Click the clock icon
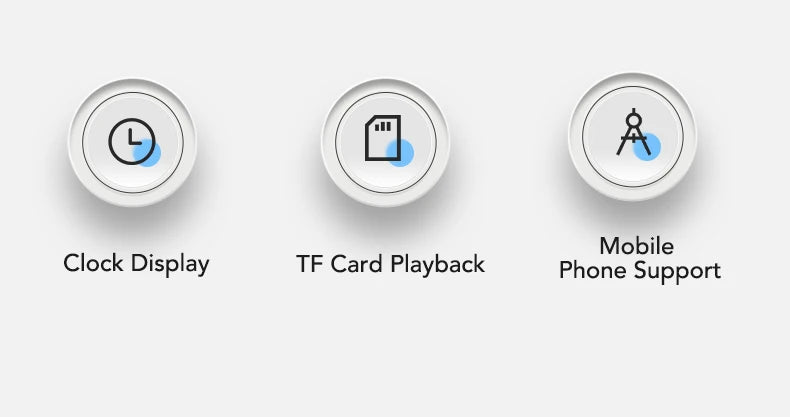 132,142
